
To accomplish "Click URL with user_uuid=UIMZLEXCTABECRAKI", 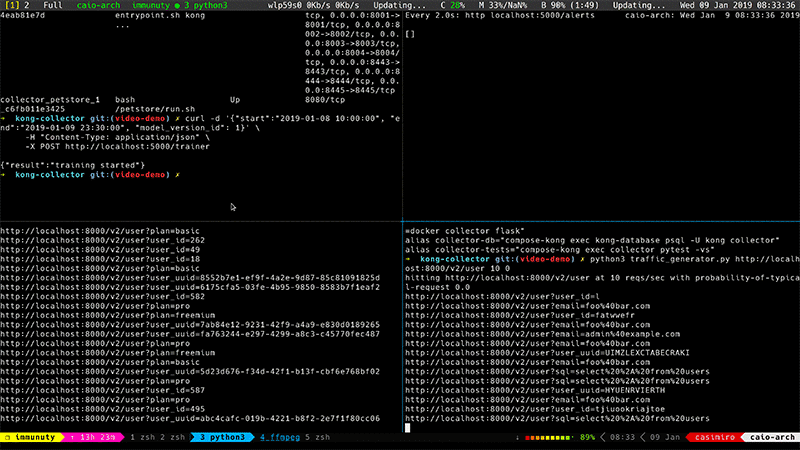I will tap(547, 353).
